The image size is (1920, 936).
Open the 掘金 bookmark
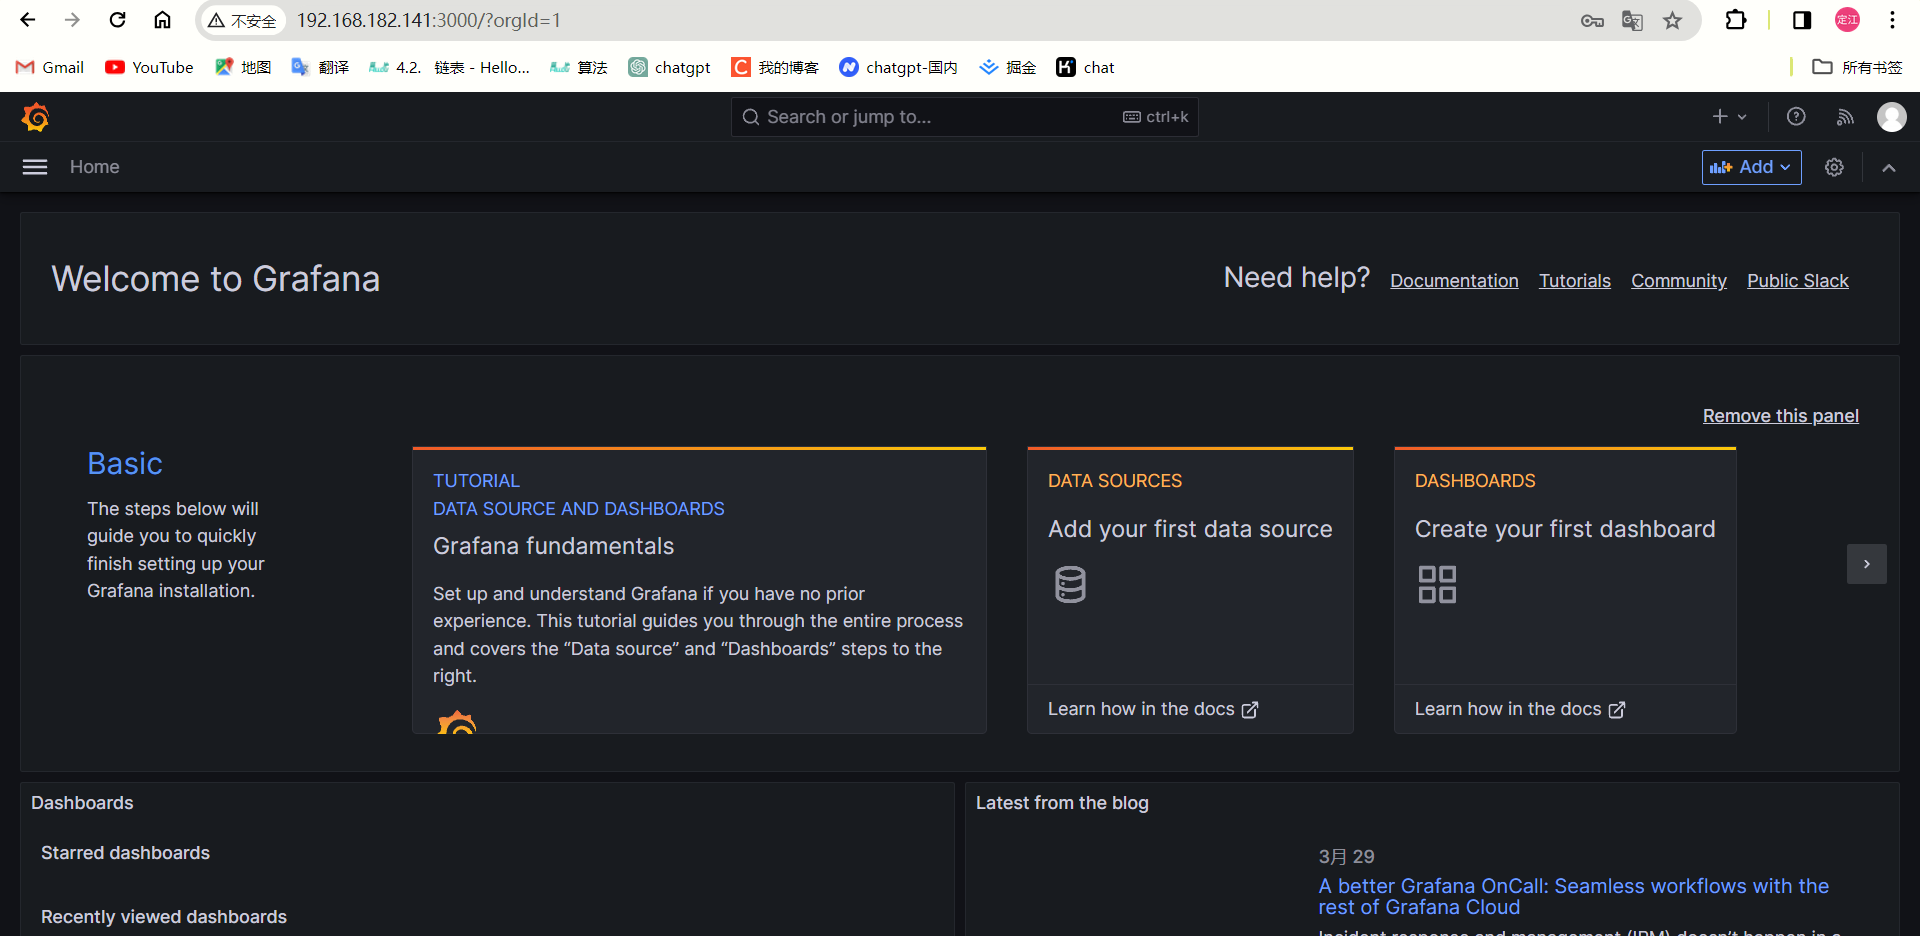1007,67
